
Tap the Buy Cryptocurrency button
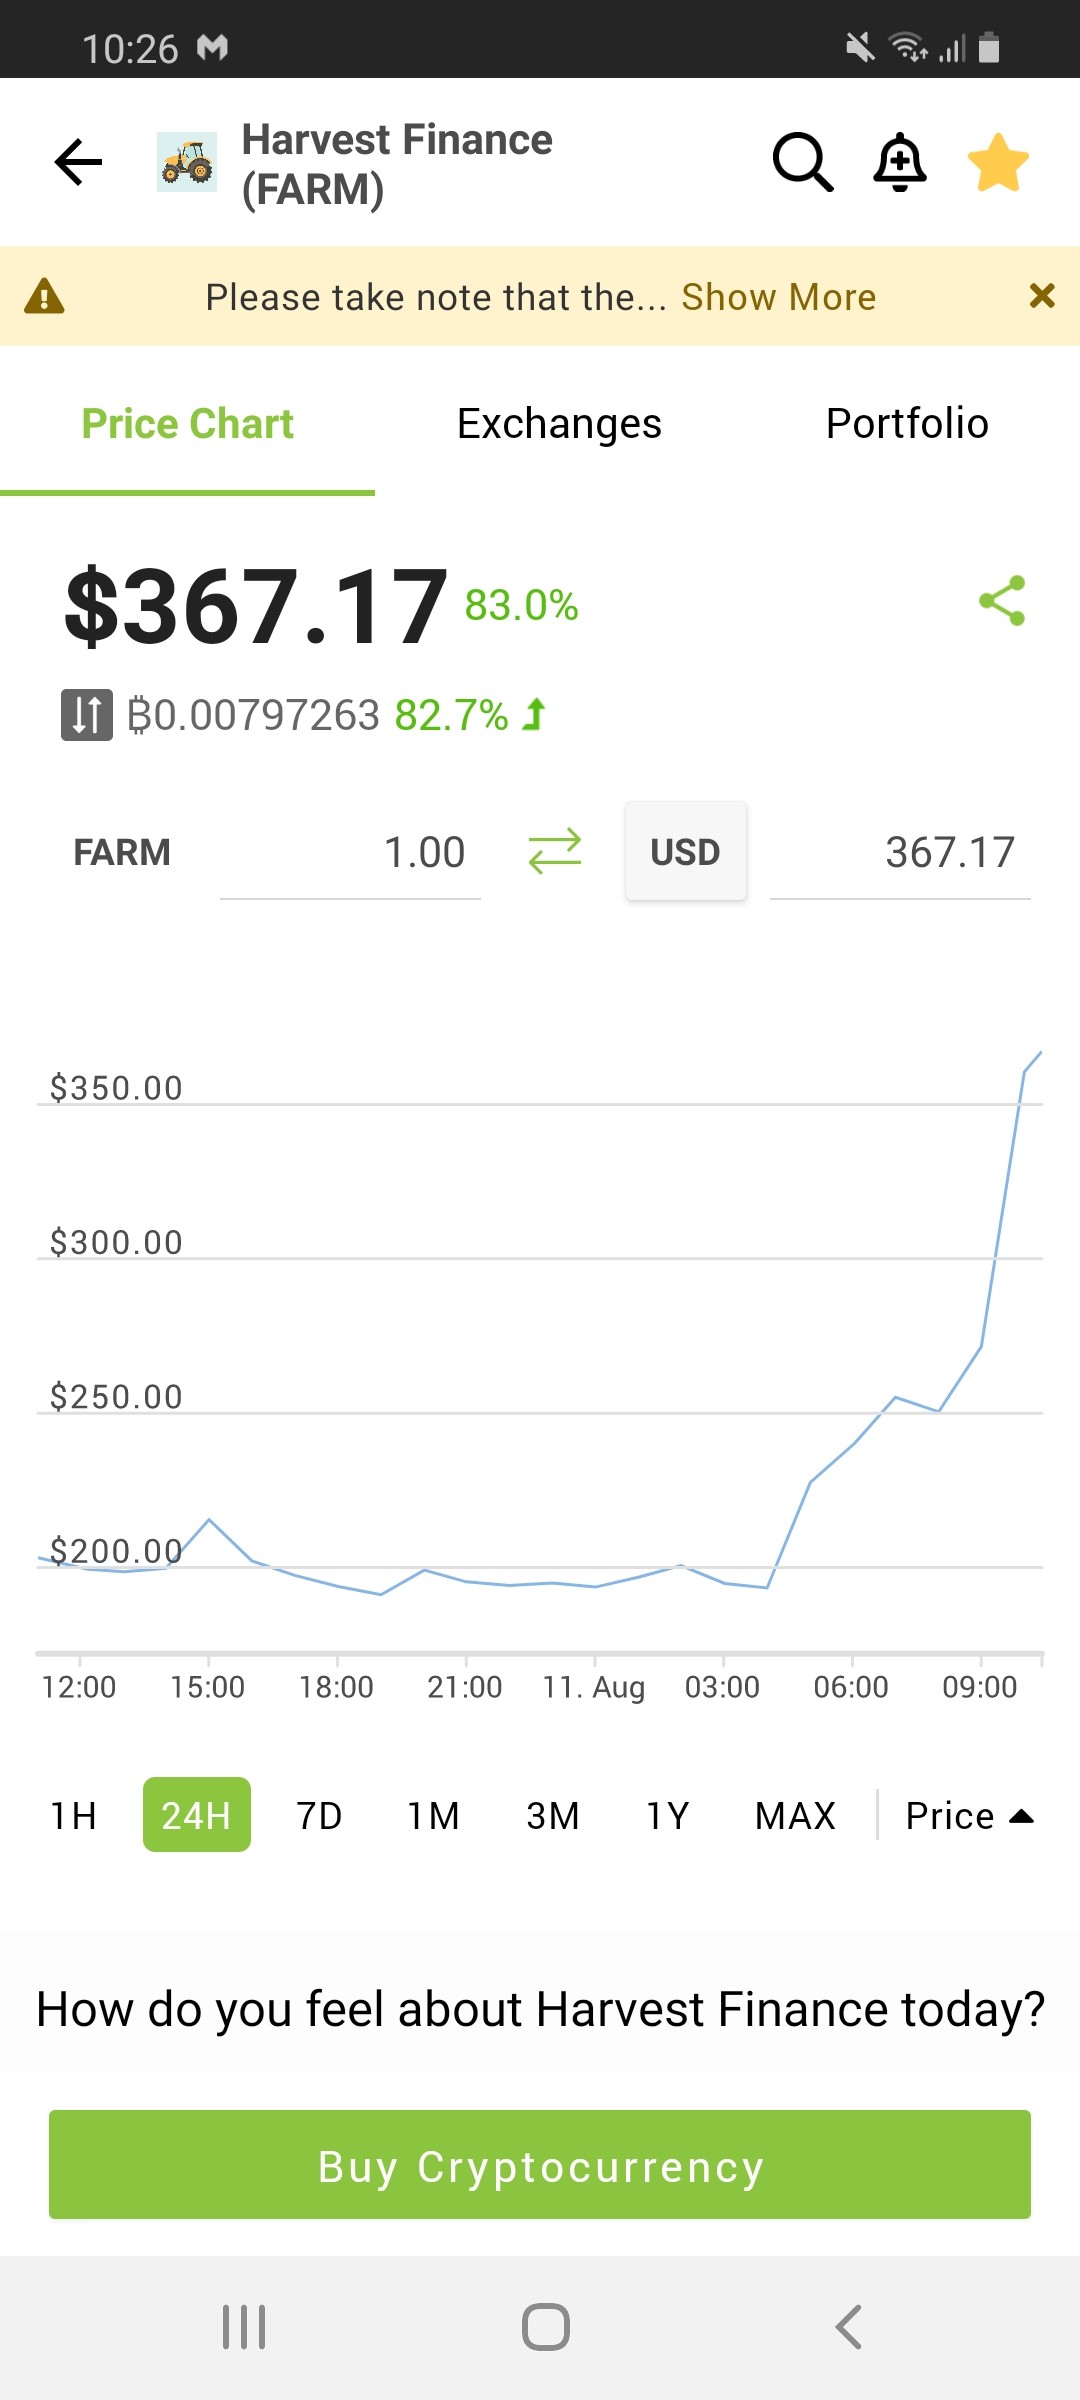[540, 2165]
